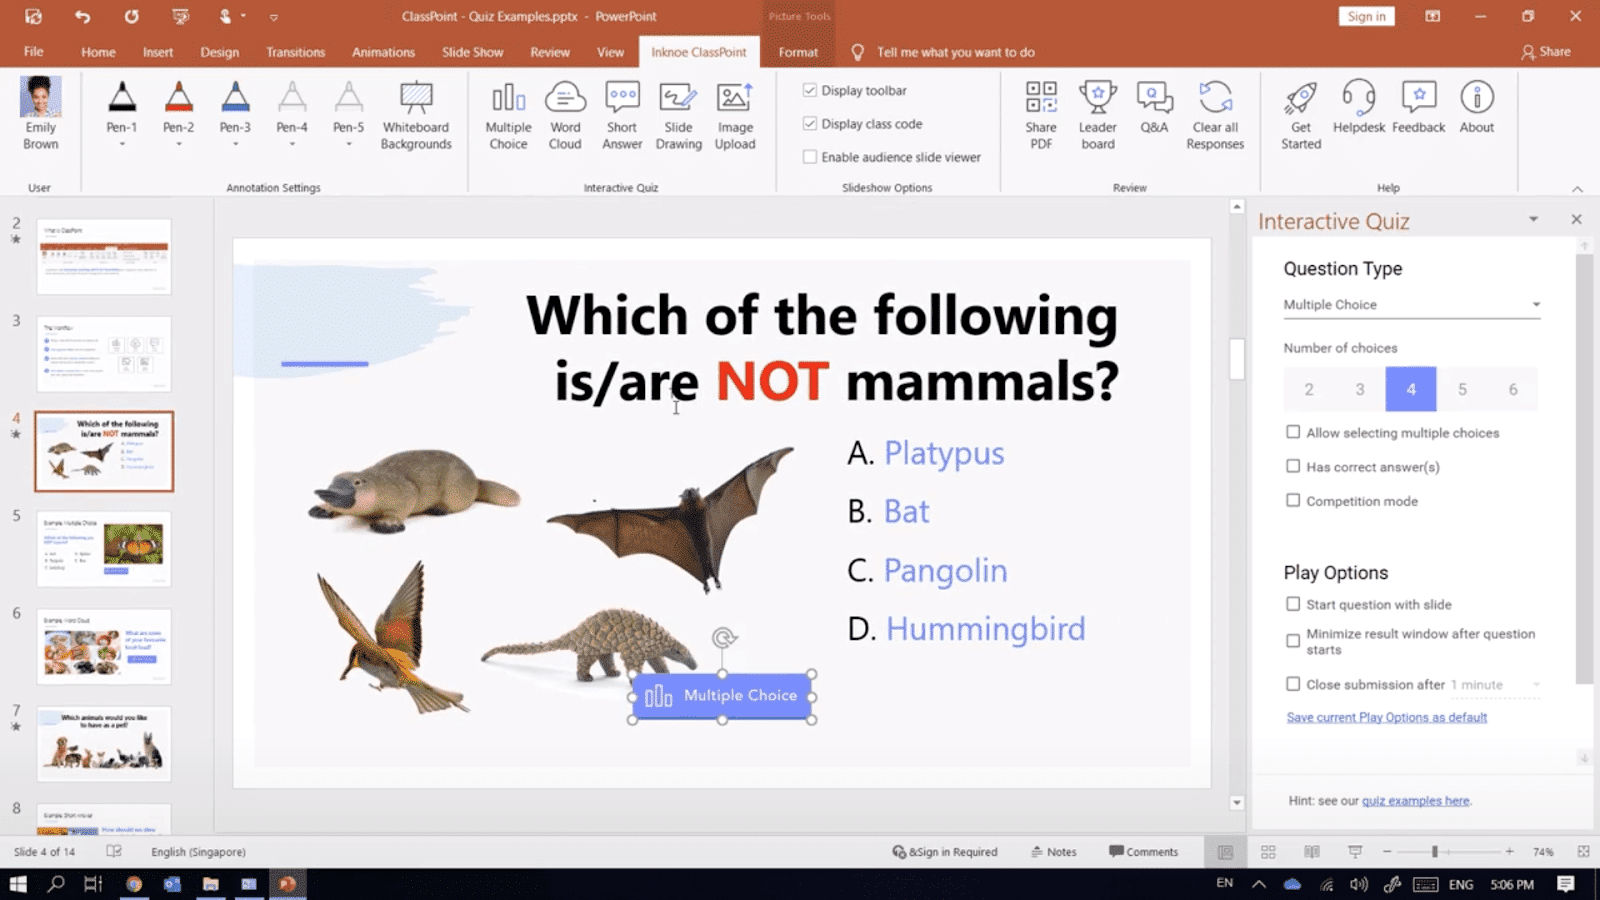Click Save current Play Options as default
The height and width of the screenshot is (900, 1600).
click(x=1386, y=717)
